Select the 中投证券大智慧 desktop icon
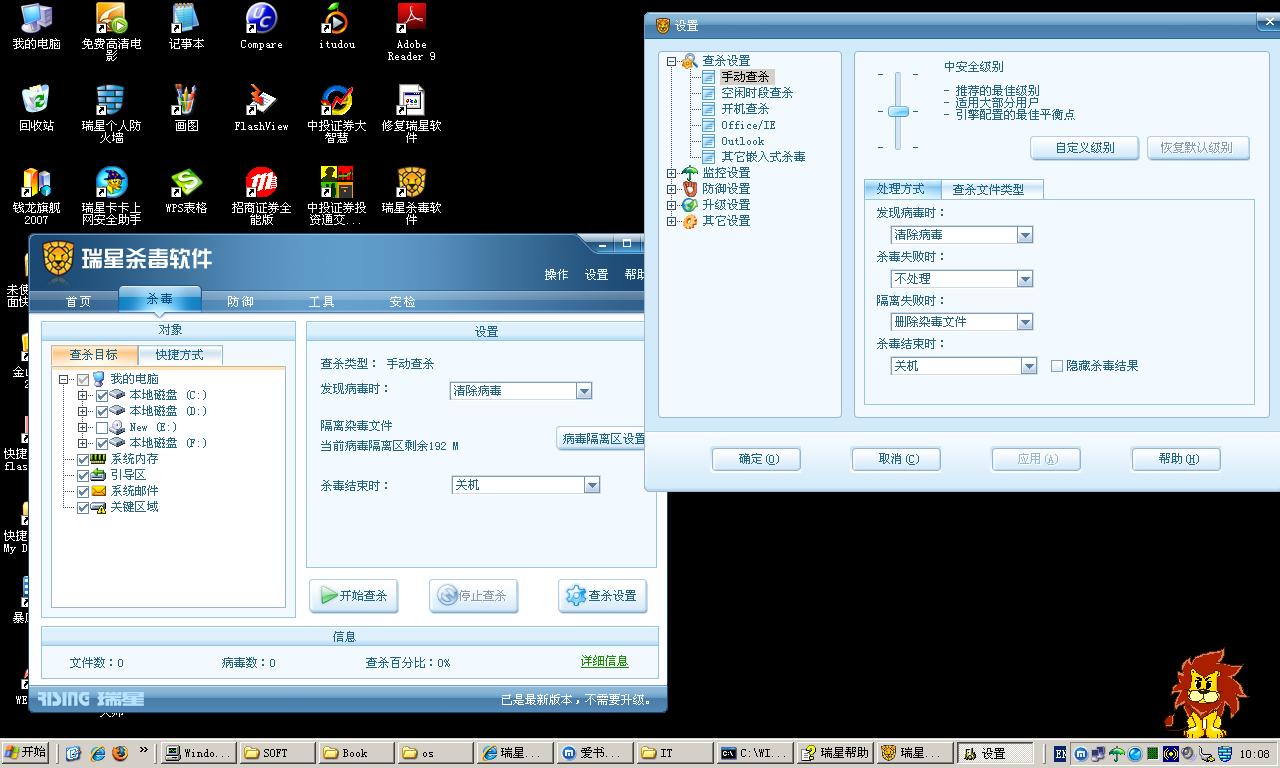Image resolution: width=1280 pixels, height=768 pixels. coord(336,114)
